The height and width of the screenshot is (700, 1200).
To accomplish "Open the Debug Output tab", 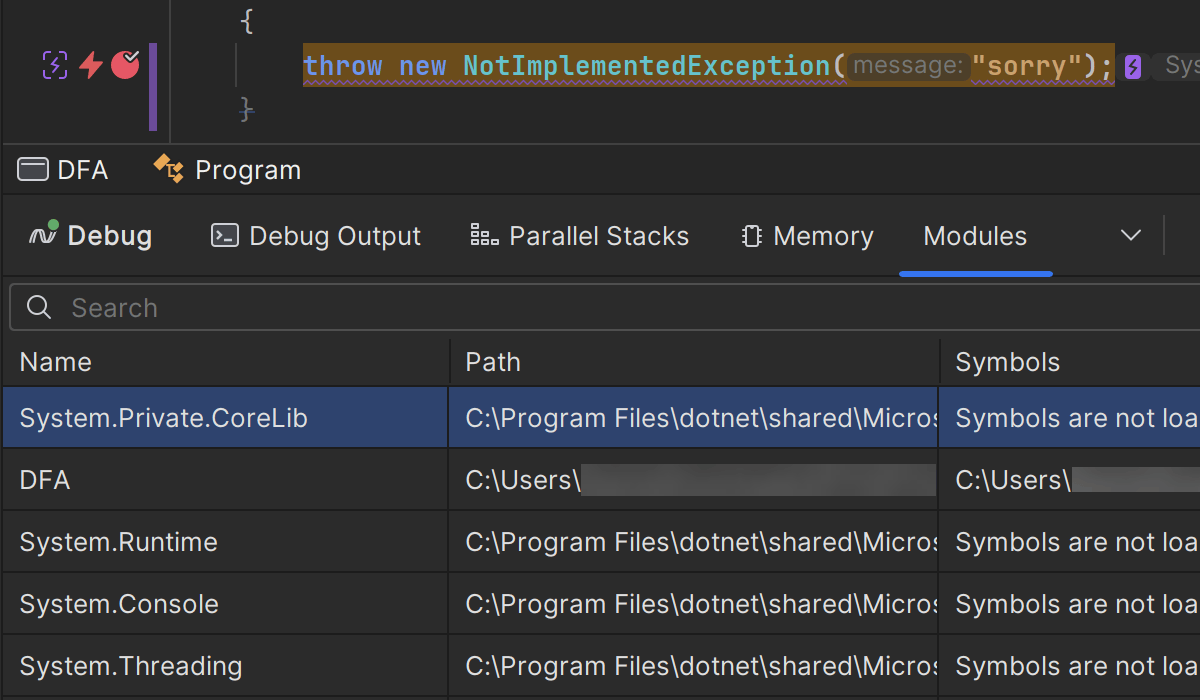I will pos(316,236).
